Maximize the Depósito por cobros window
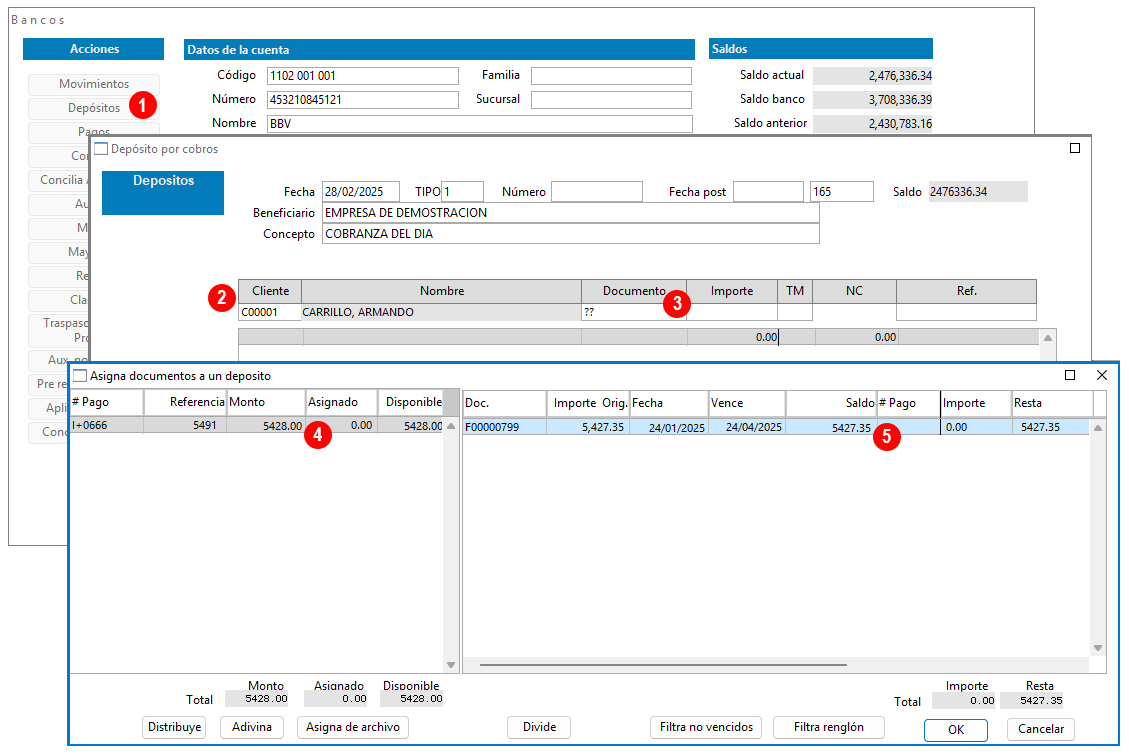Viewport: 1129px width, 755px height. tap(1075, 148)
